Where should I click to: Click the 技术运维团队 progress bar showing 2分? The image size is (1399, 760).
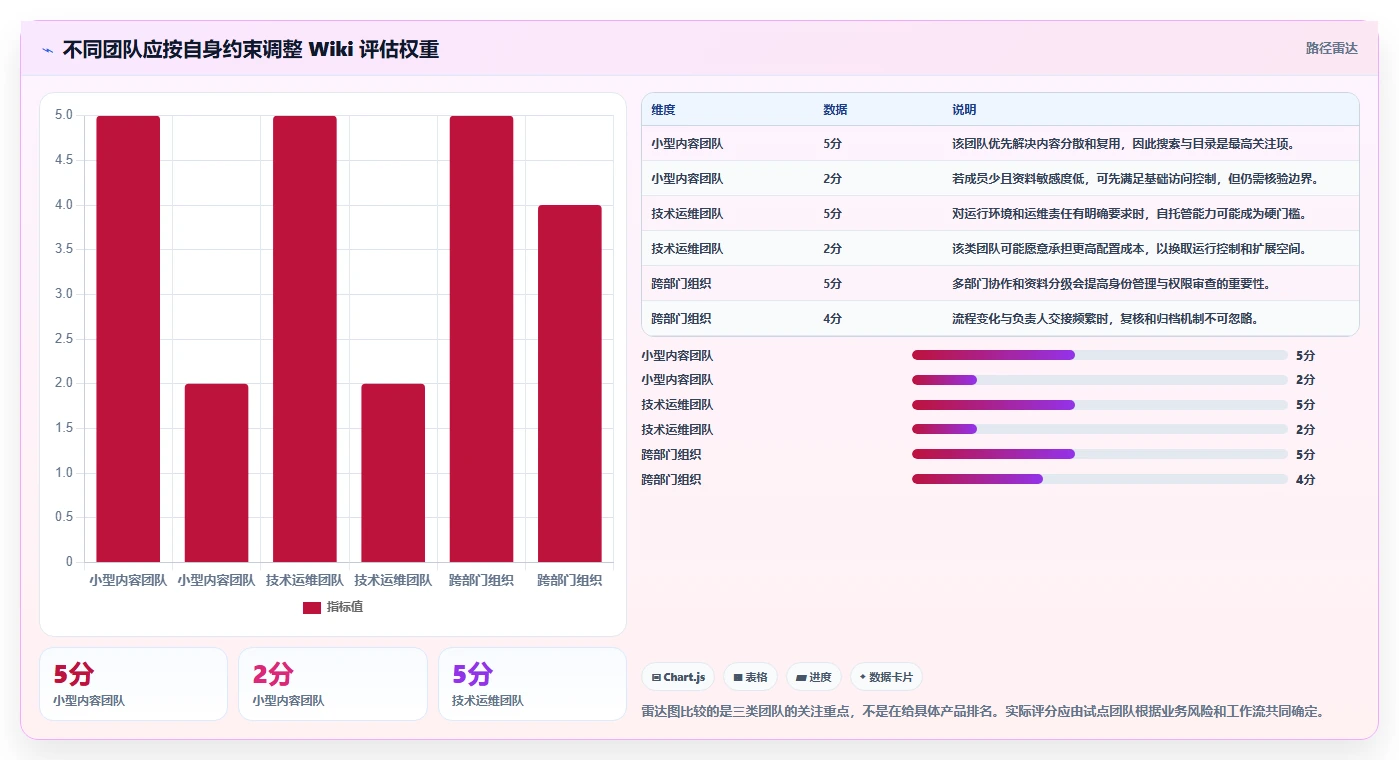(1100, 430)
